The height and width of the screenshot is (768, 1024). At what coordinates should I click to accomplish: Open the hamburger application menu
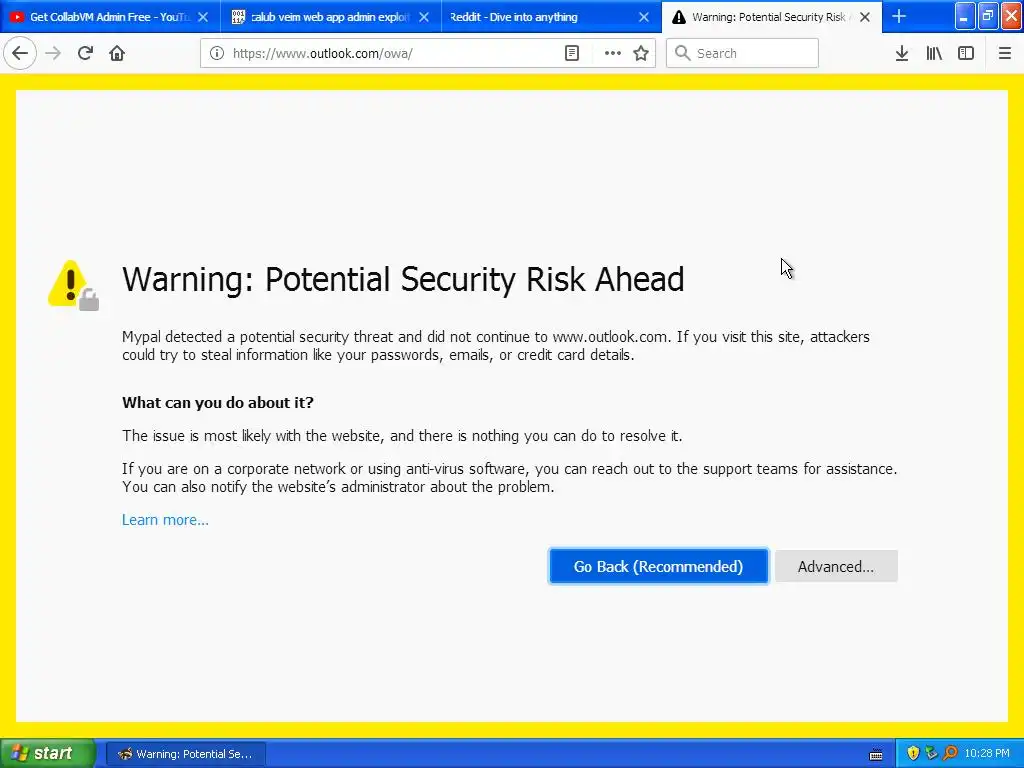1004,54
